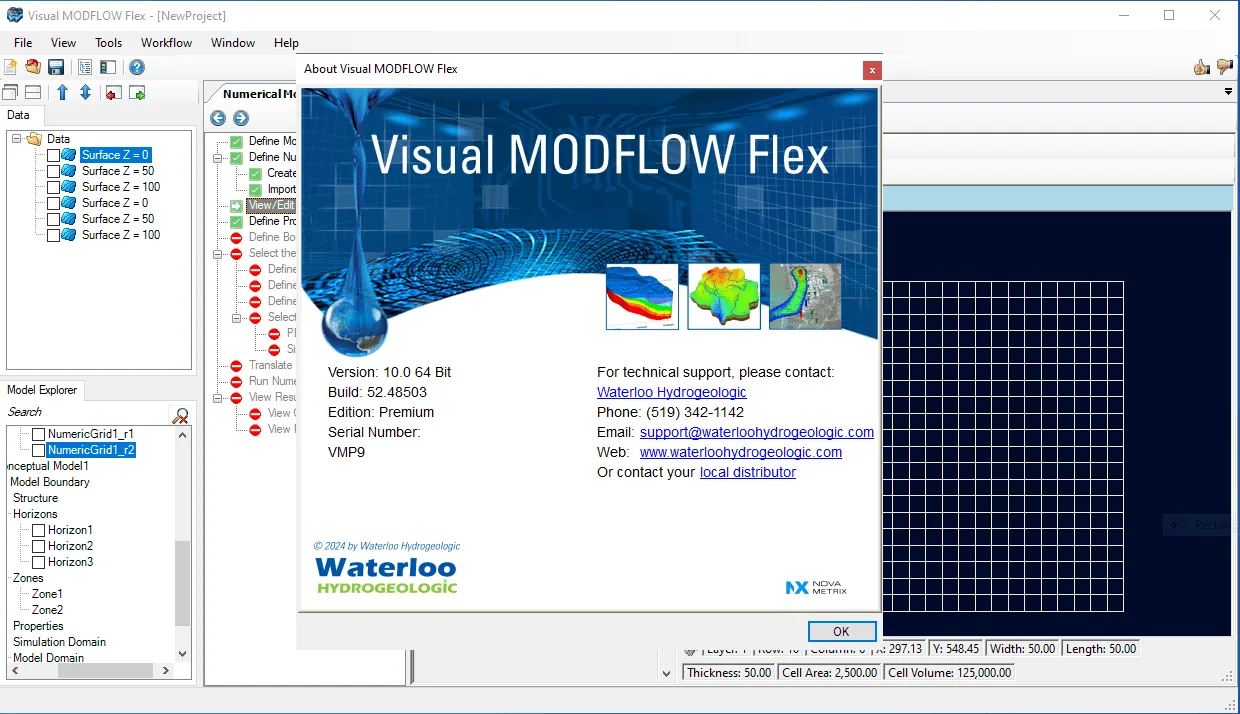Click Model Explorer scrollbar down arrow
Viewport: 1240px width, 714px height.
(182, 654)
